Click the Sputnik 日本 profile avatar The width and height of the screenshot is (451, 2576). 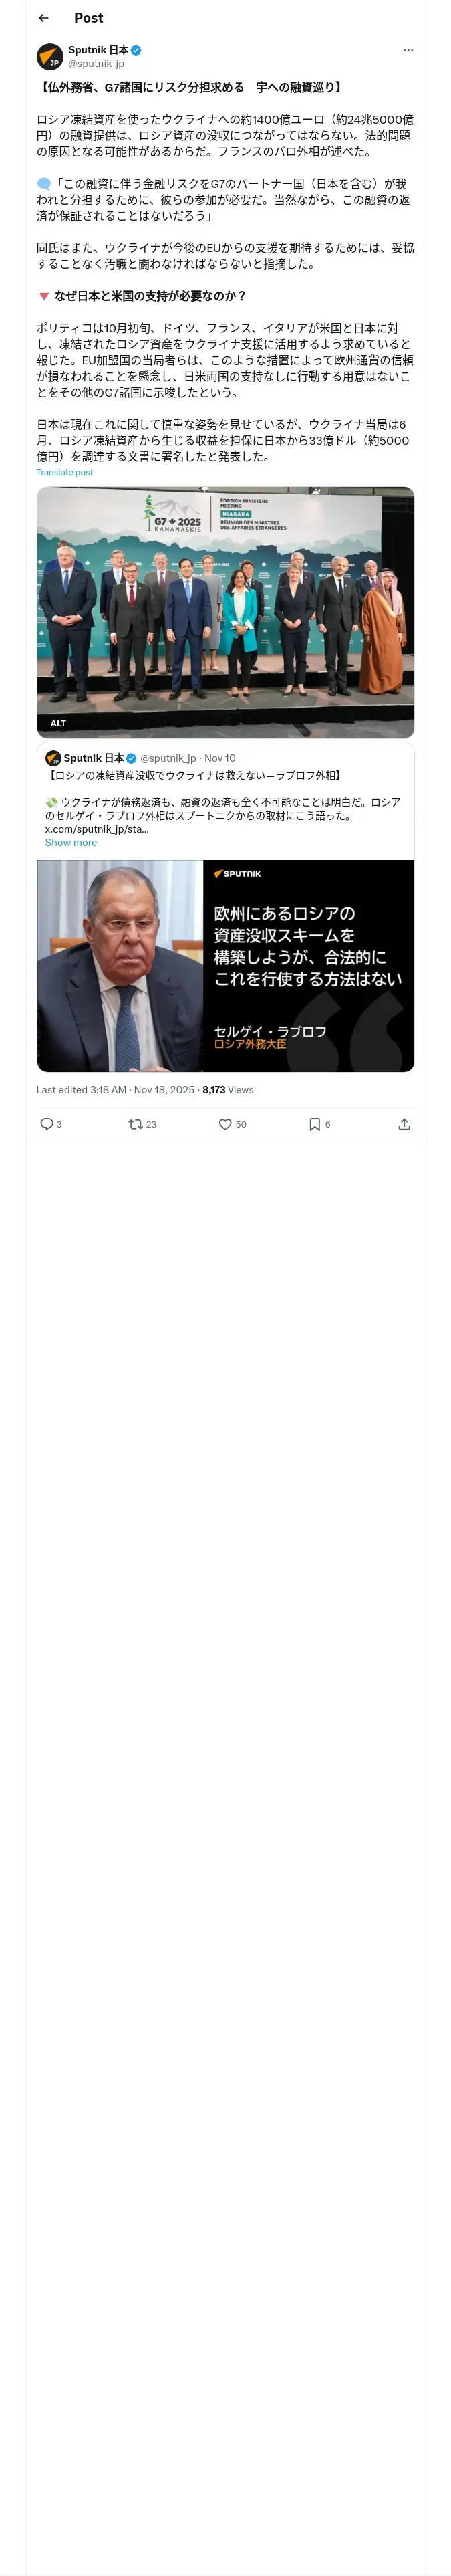pyautogui.click(x=50, y=56)
